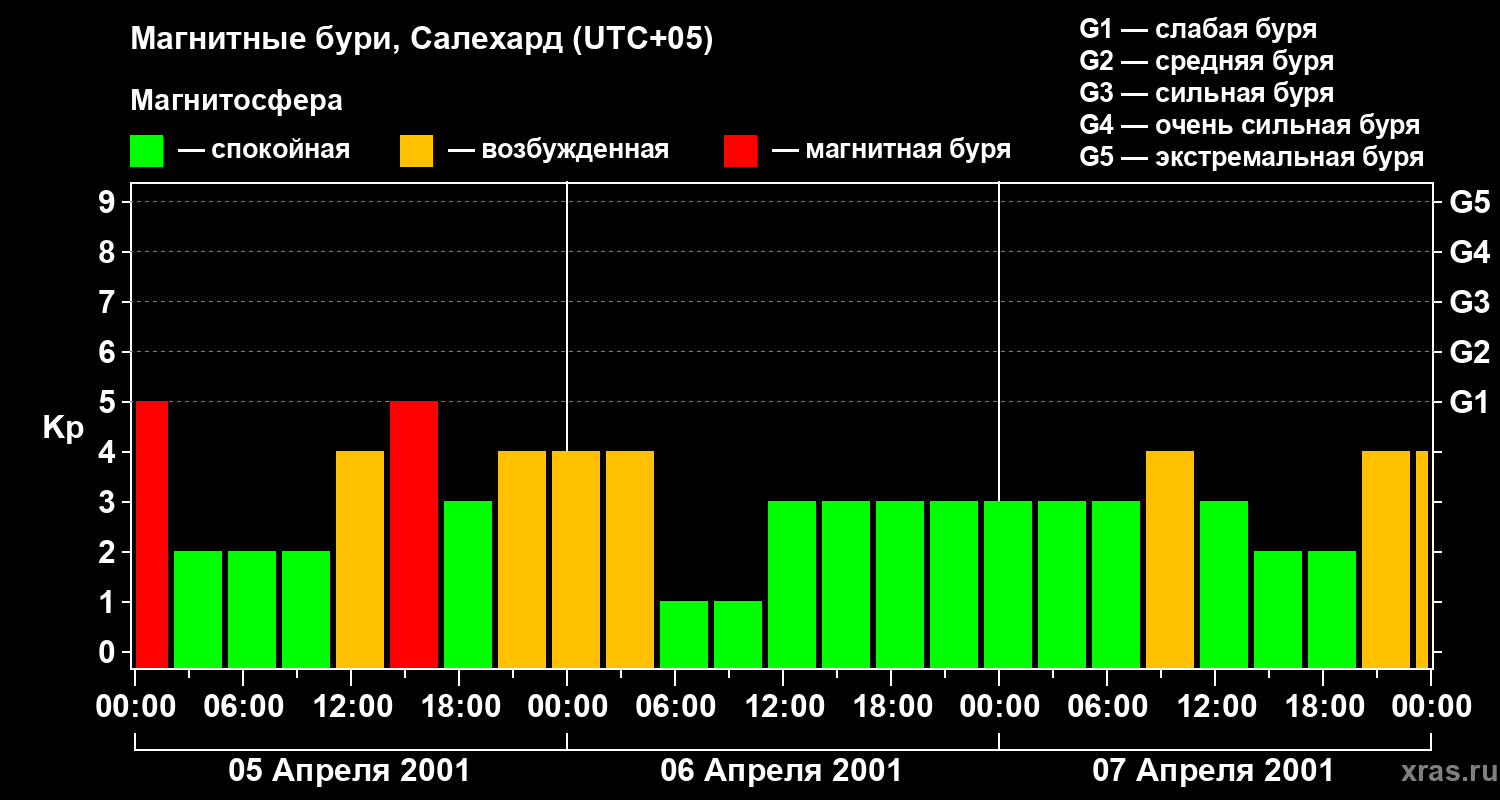1500x800 pixels.
Task: Click the green 'спокойная' legend swatch
Action: (x=147, y=151)
